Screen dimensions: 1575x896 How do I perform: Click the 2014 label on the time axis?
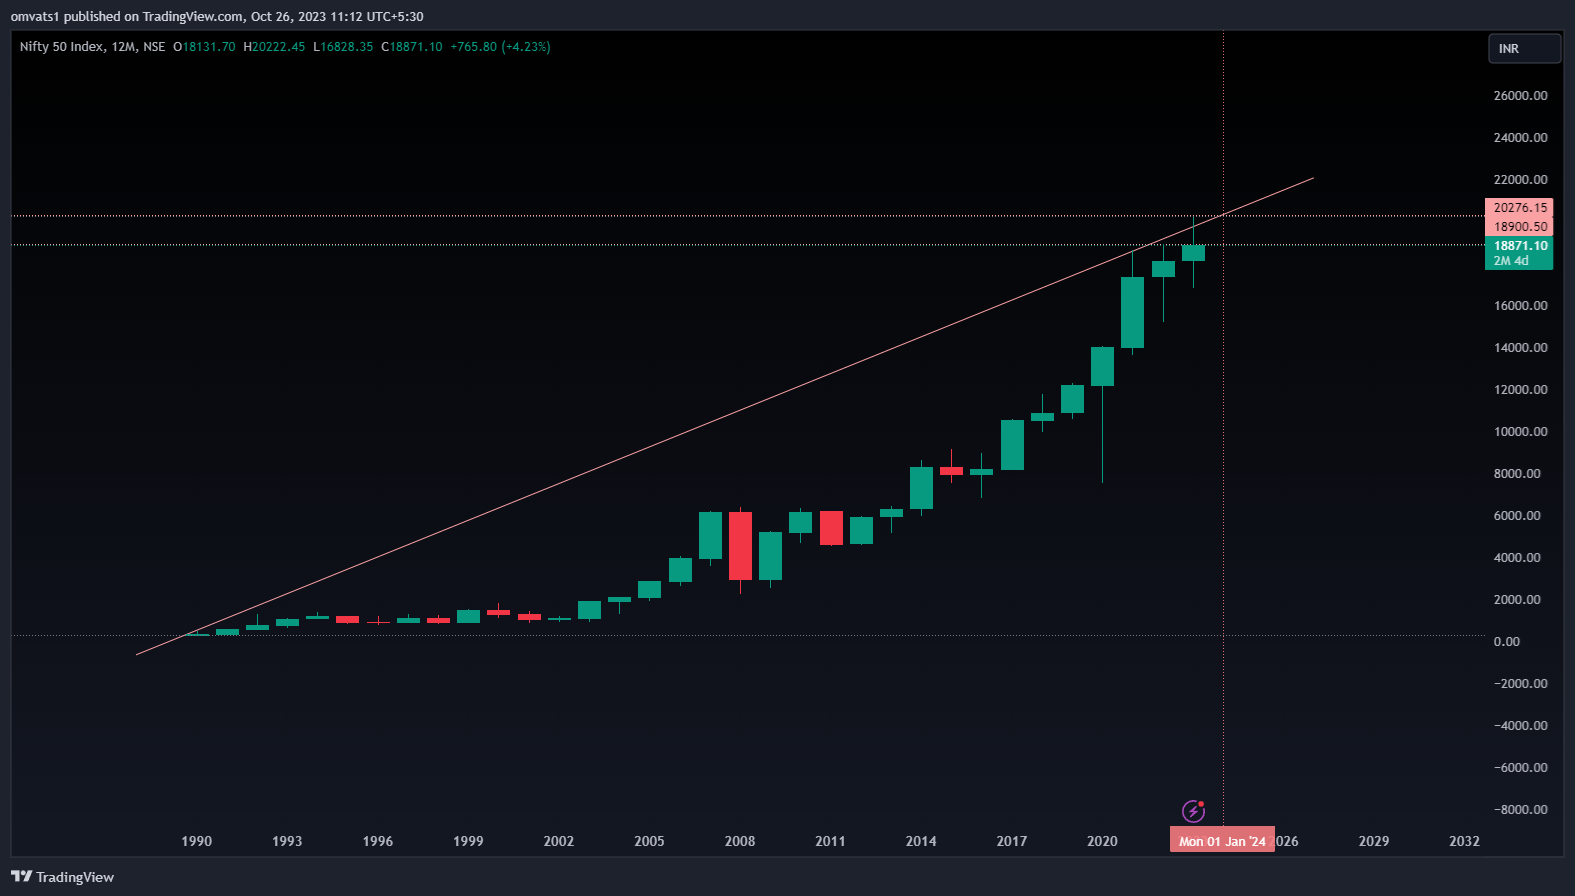tap(921, 841)
